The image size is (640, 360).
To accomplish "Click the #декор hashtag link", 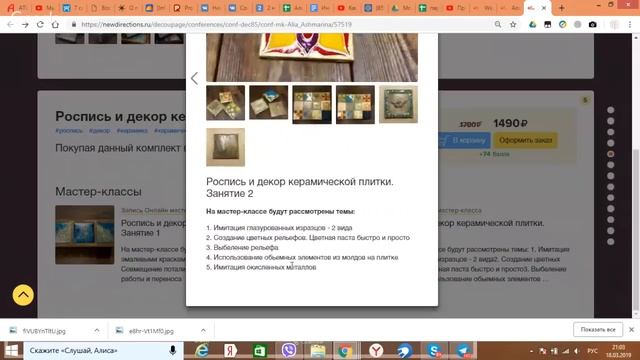I will tap(100, 131).
